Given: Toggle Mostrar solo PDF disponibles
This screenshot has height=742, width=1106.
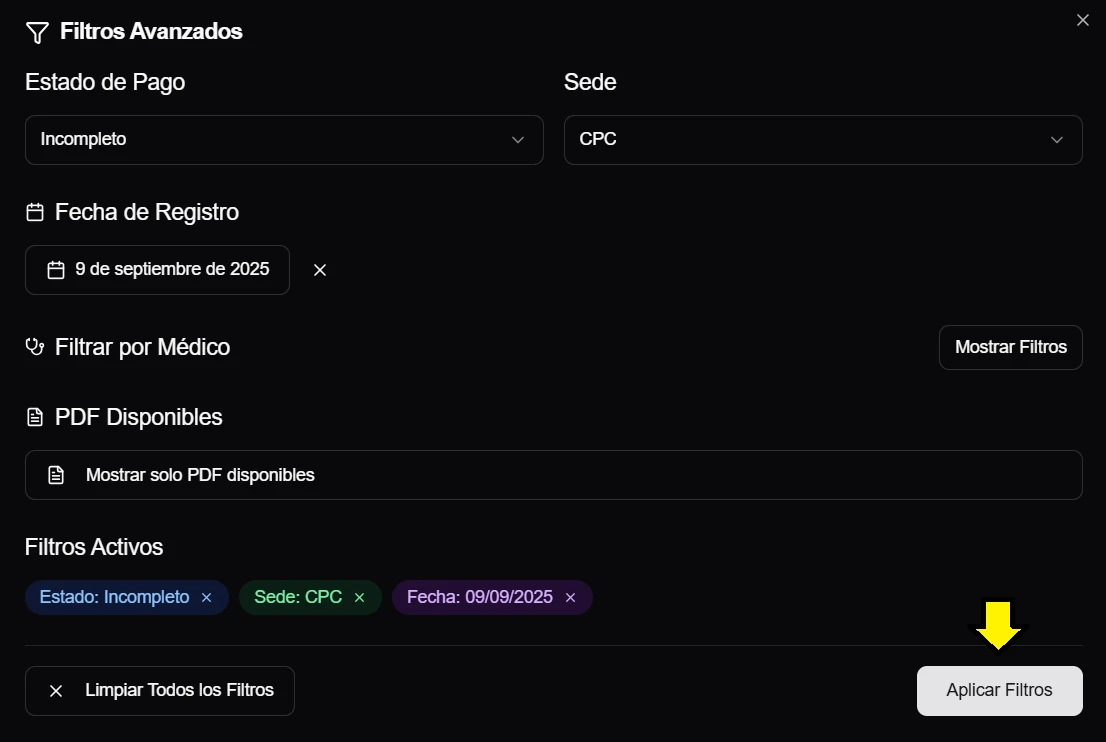Looking at the screenshot, I should coord(553,475).
